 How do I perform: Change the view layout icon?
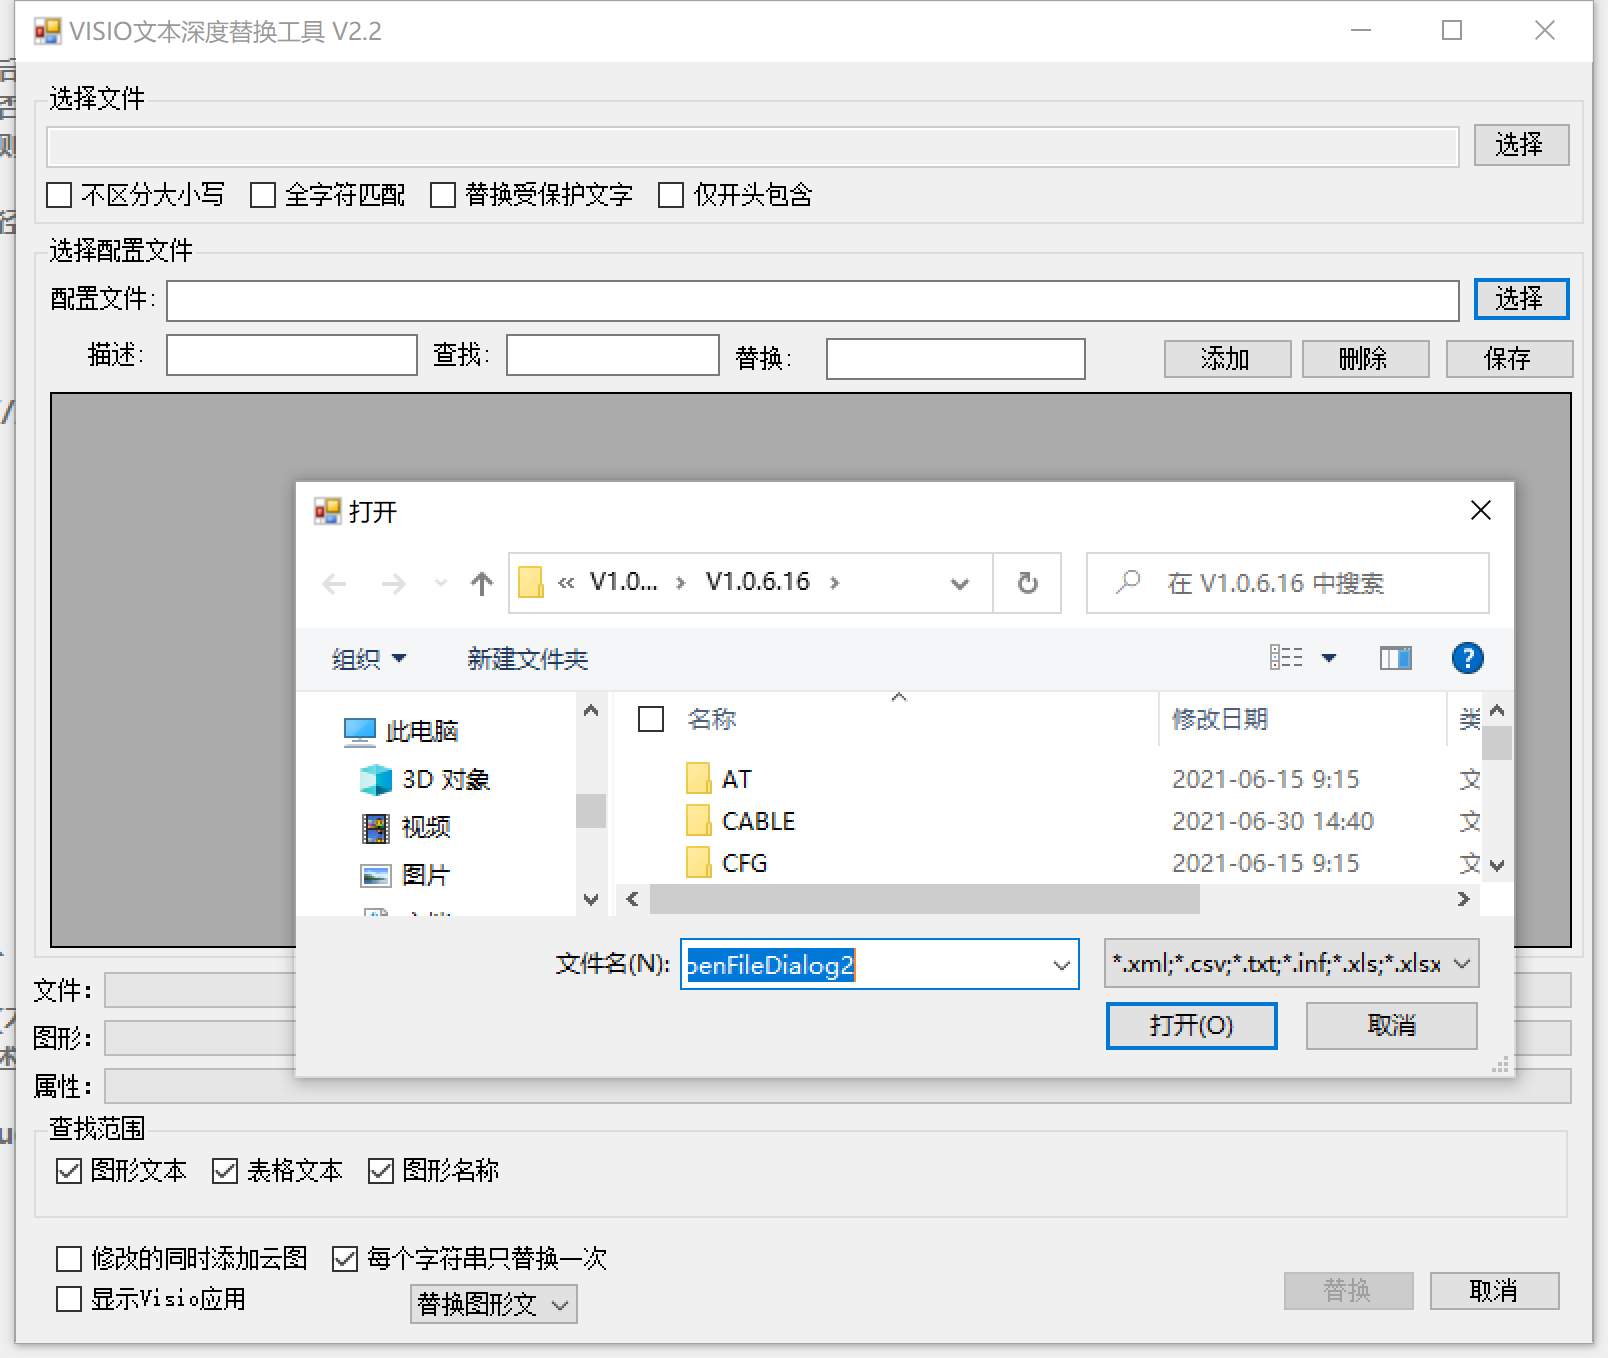(x=1286, y=658)
